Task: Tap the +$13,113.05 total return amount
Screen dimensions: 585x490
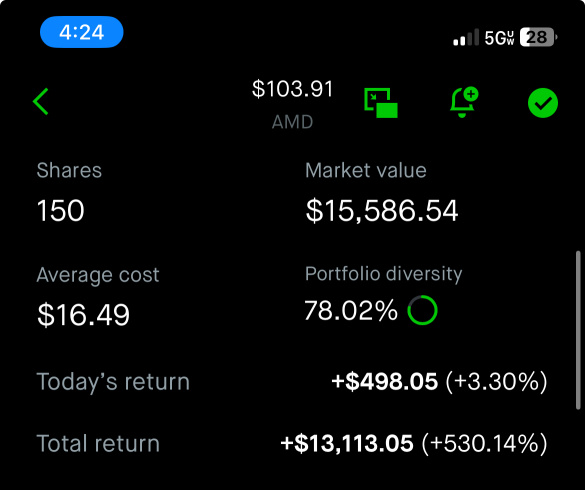Action: point(347,443)
